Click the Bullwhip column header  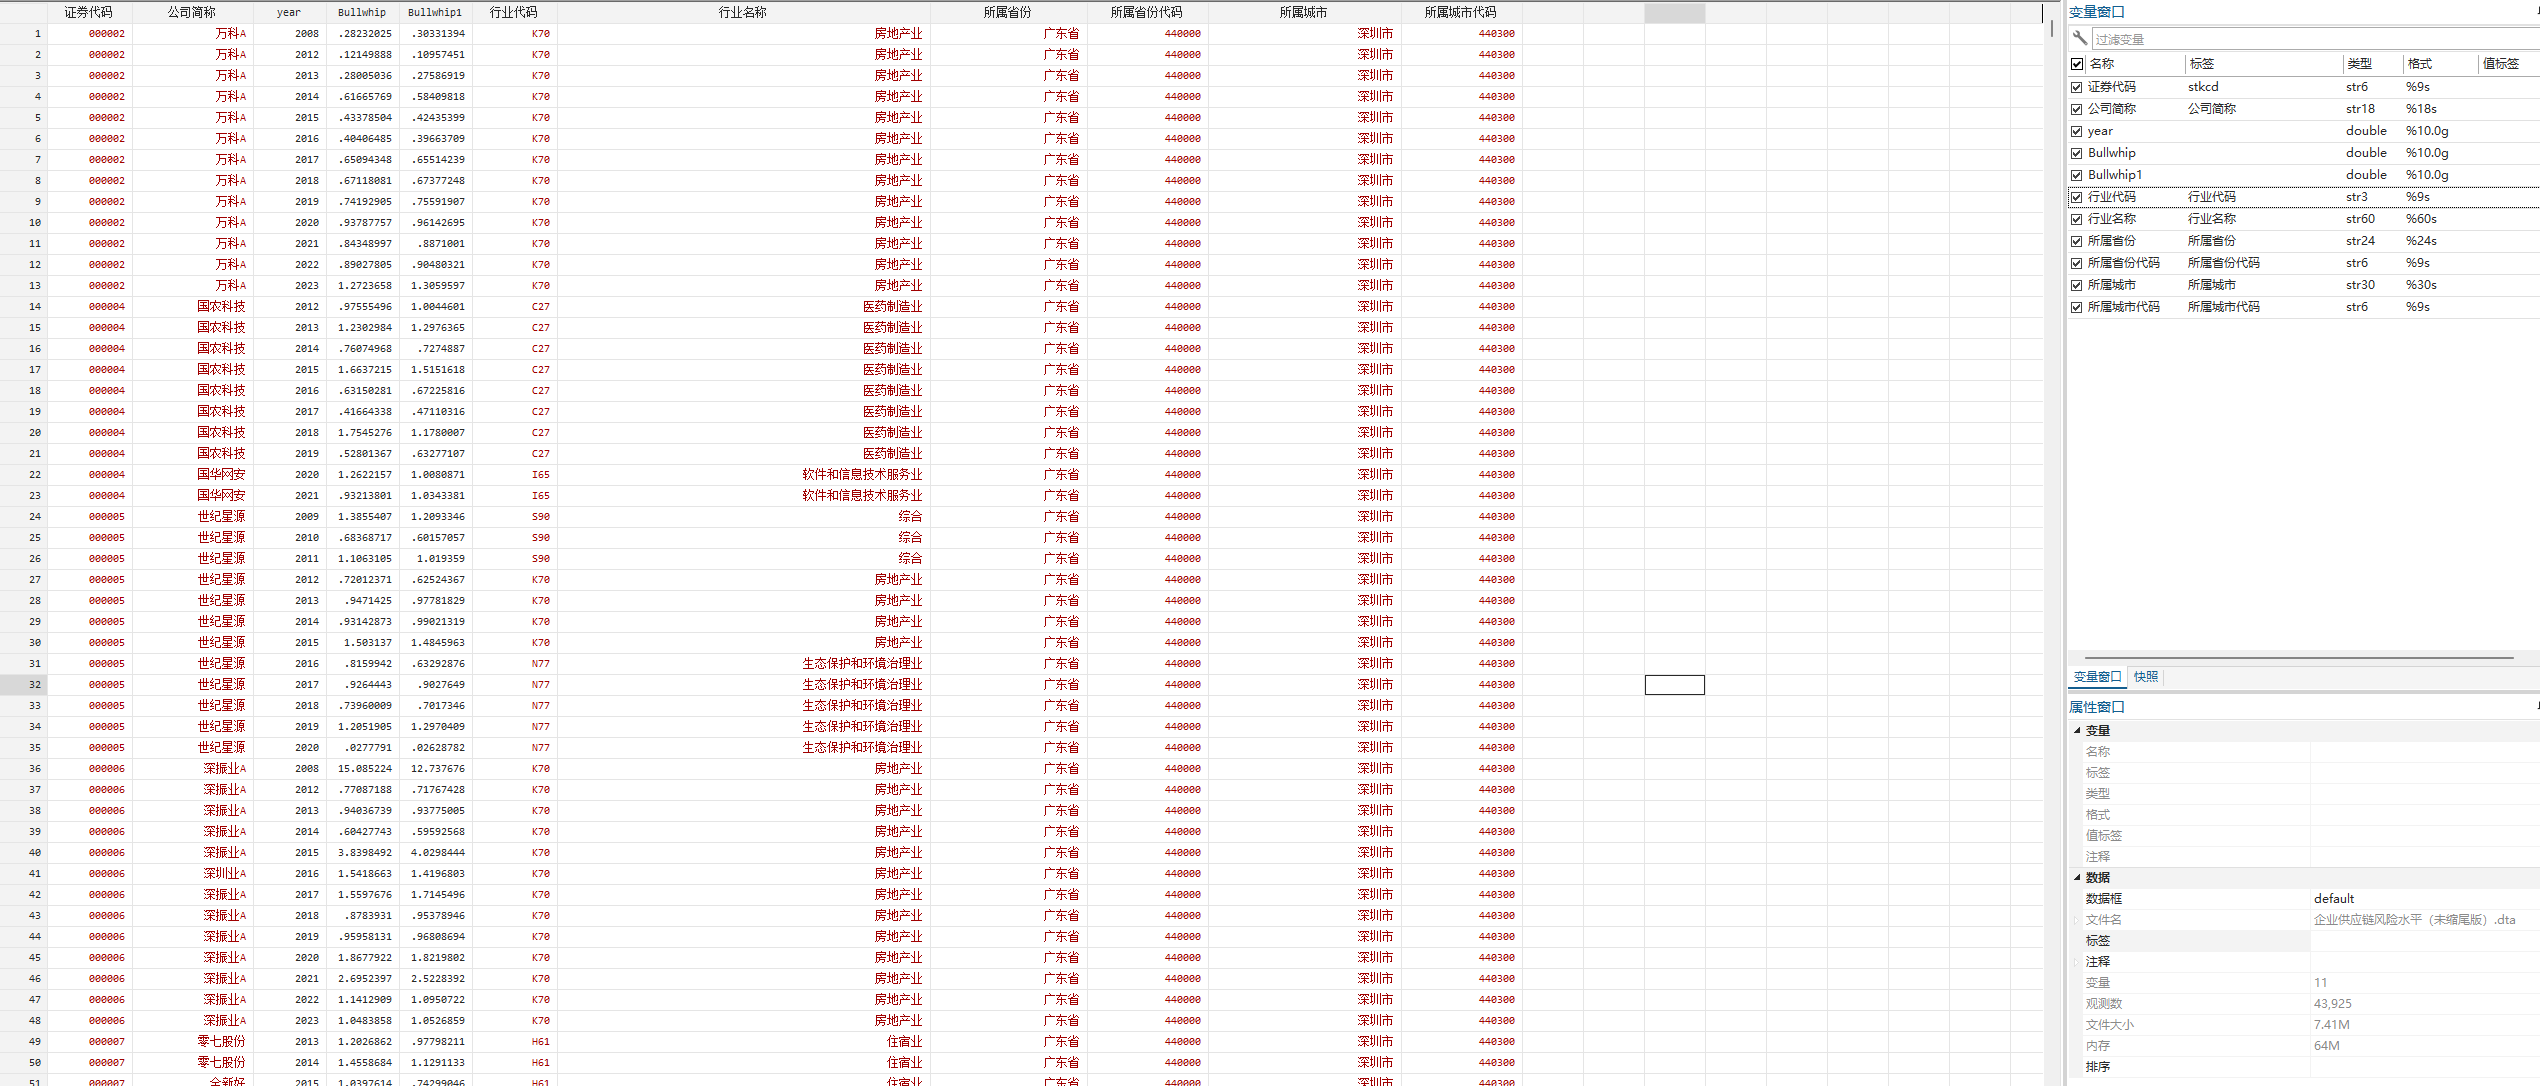[x=361, y=12]
